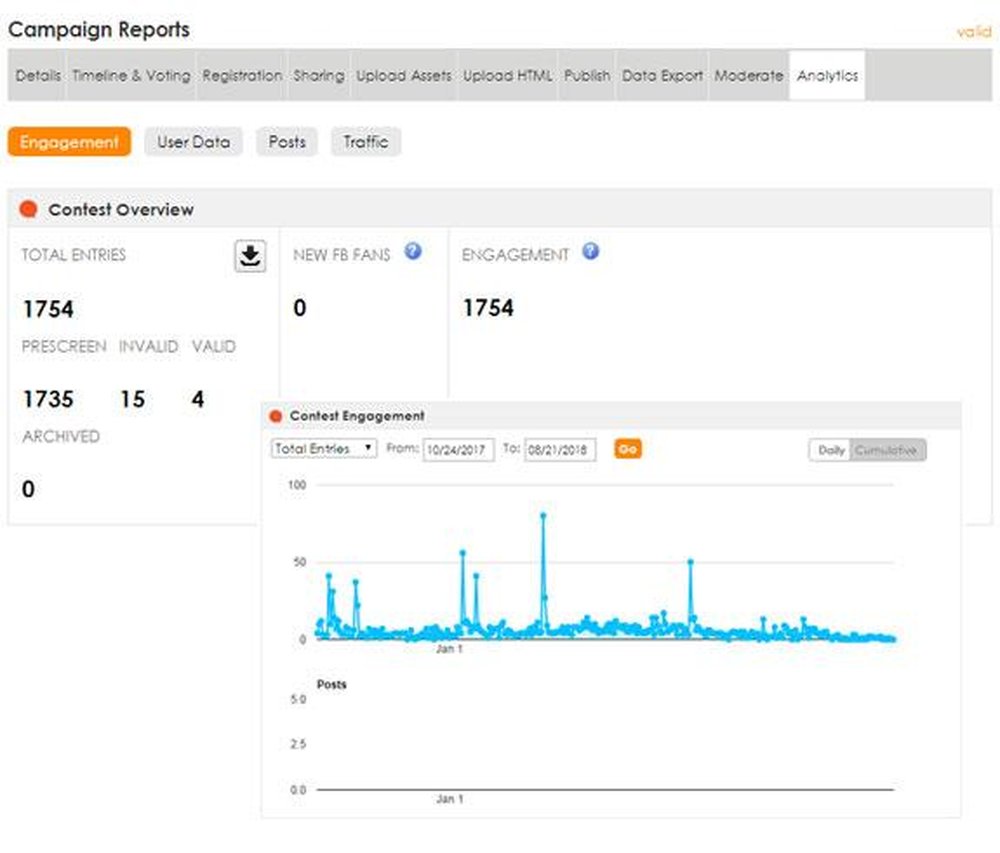Open the Sharing tab

[318, 76]
